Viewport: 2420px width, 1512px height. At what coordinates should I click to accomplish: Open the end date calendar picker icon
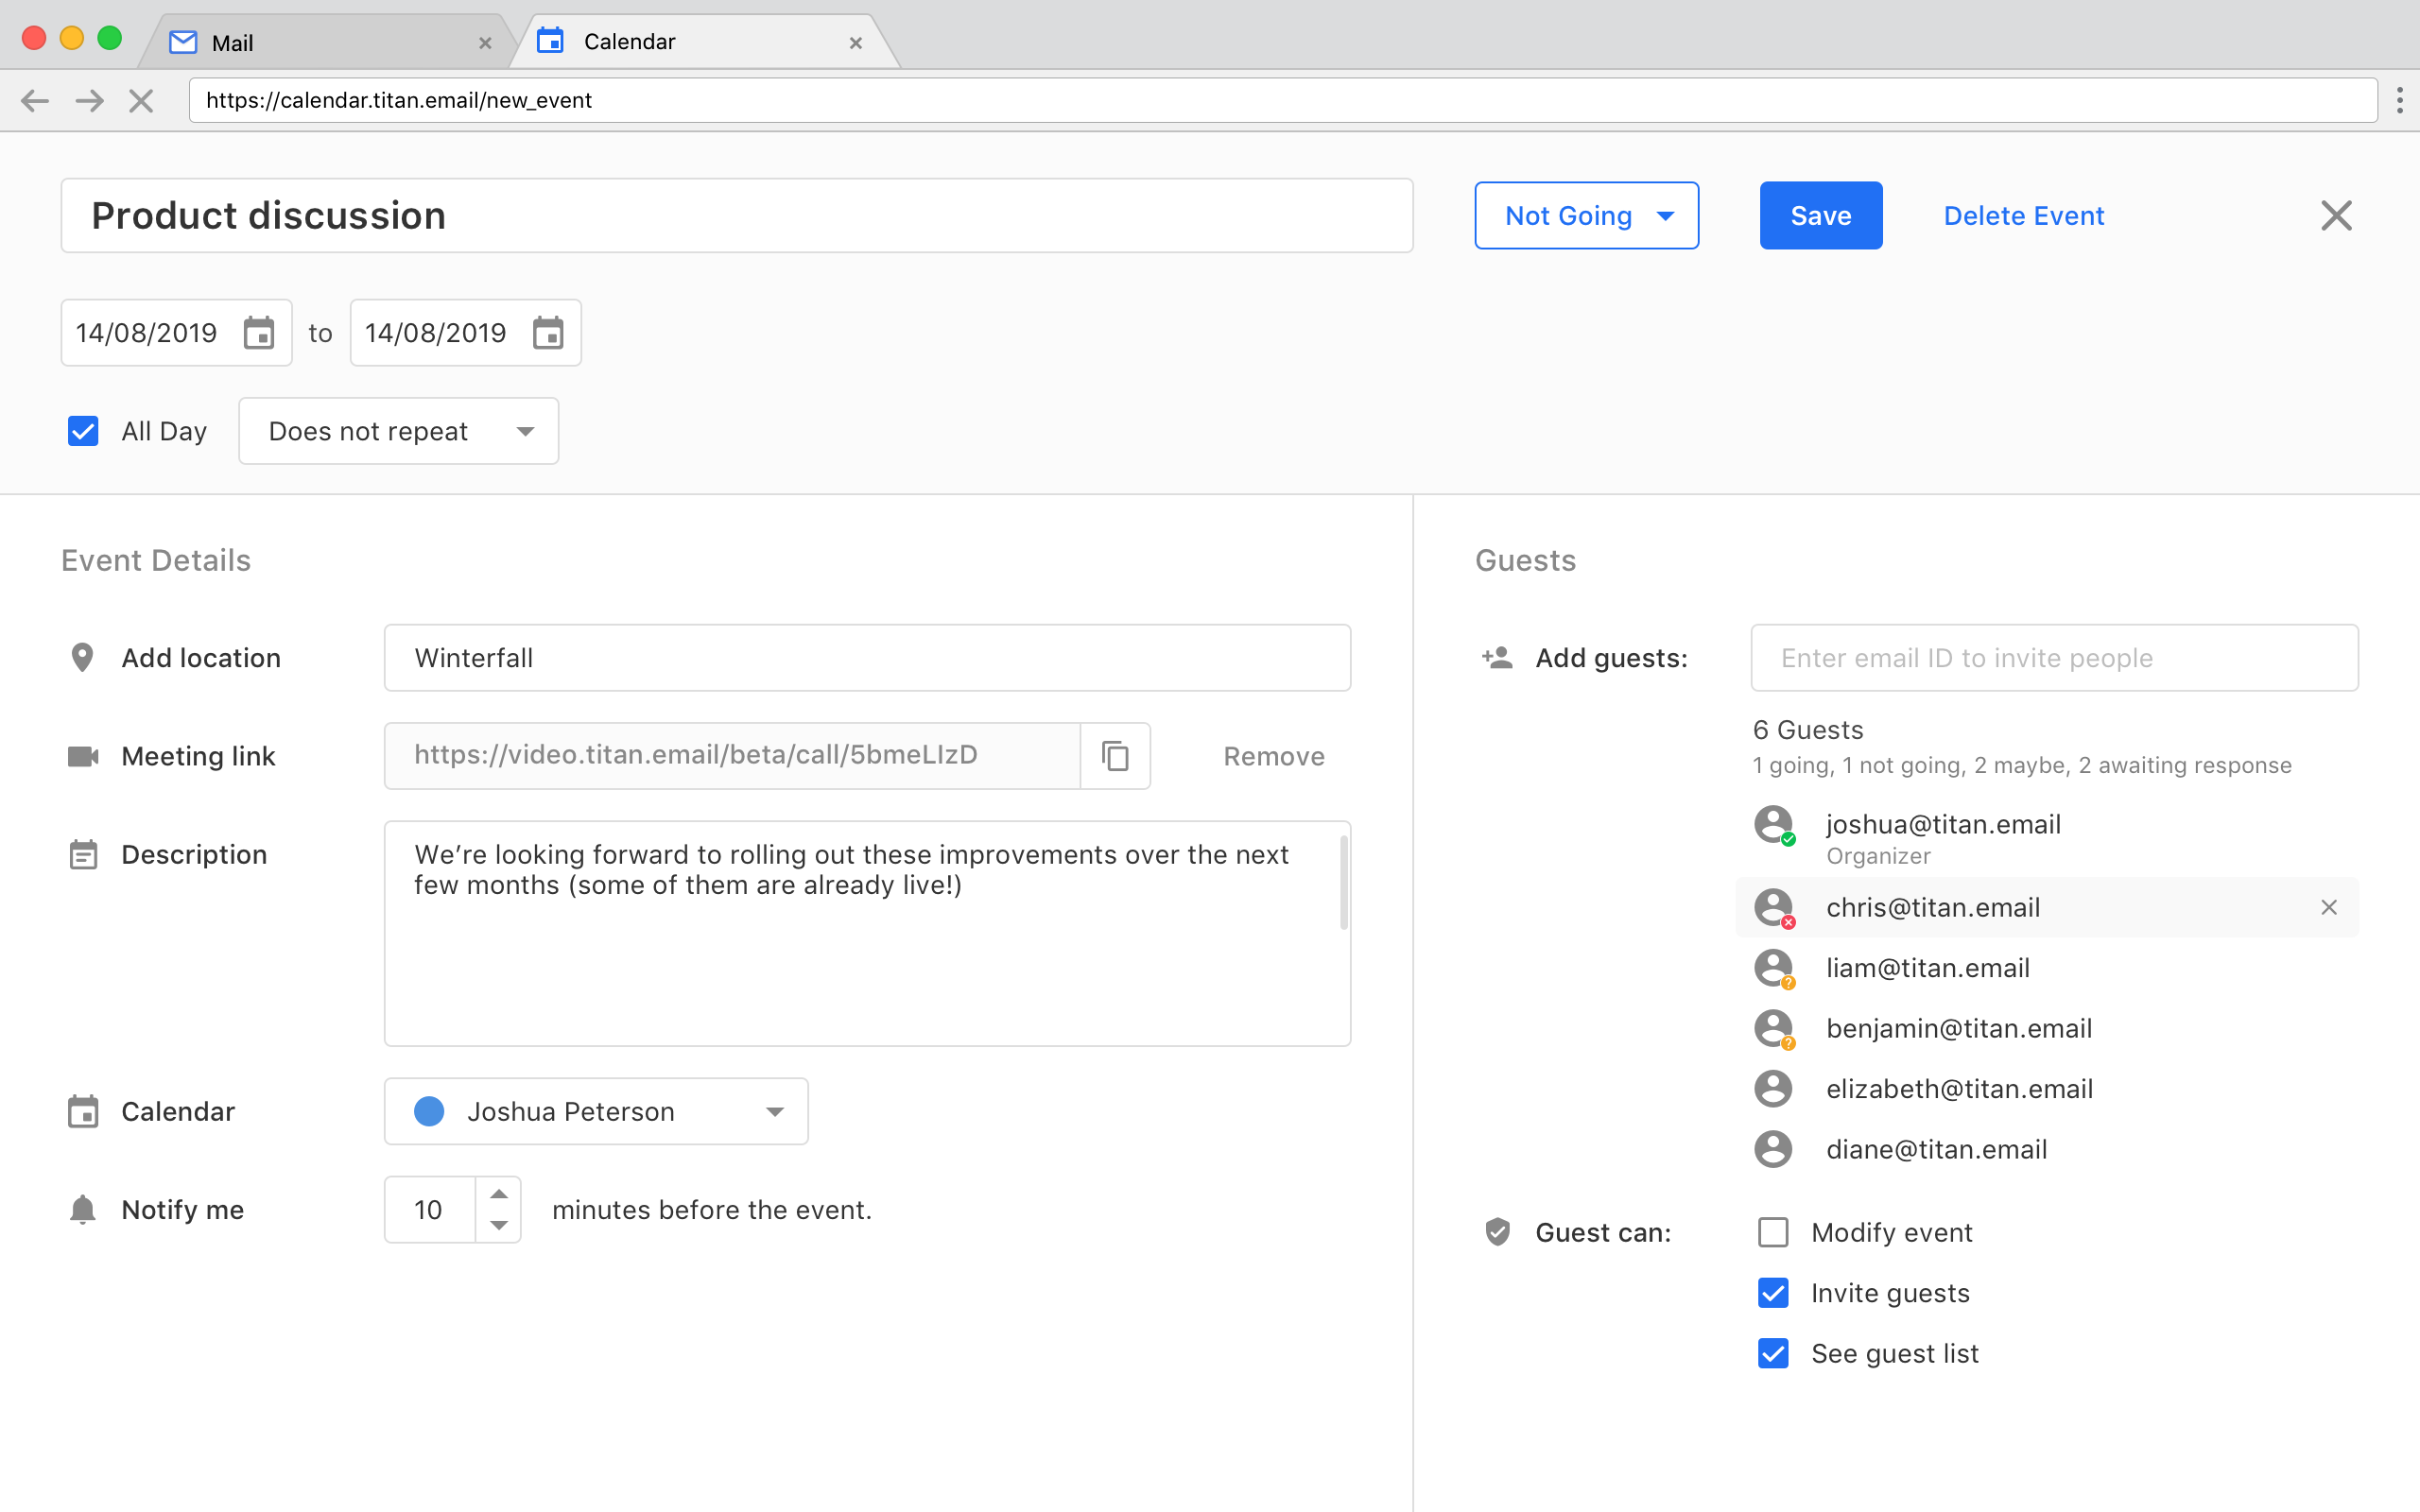pyautogui.click(x=548, y=333)
